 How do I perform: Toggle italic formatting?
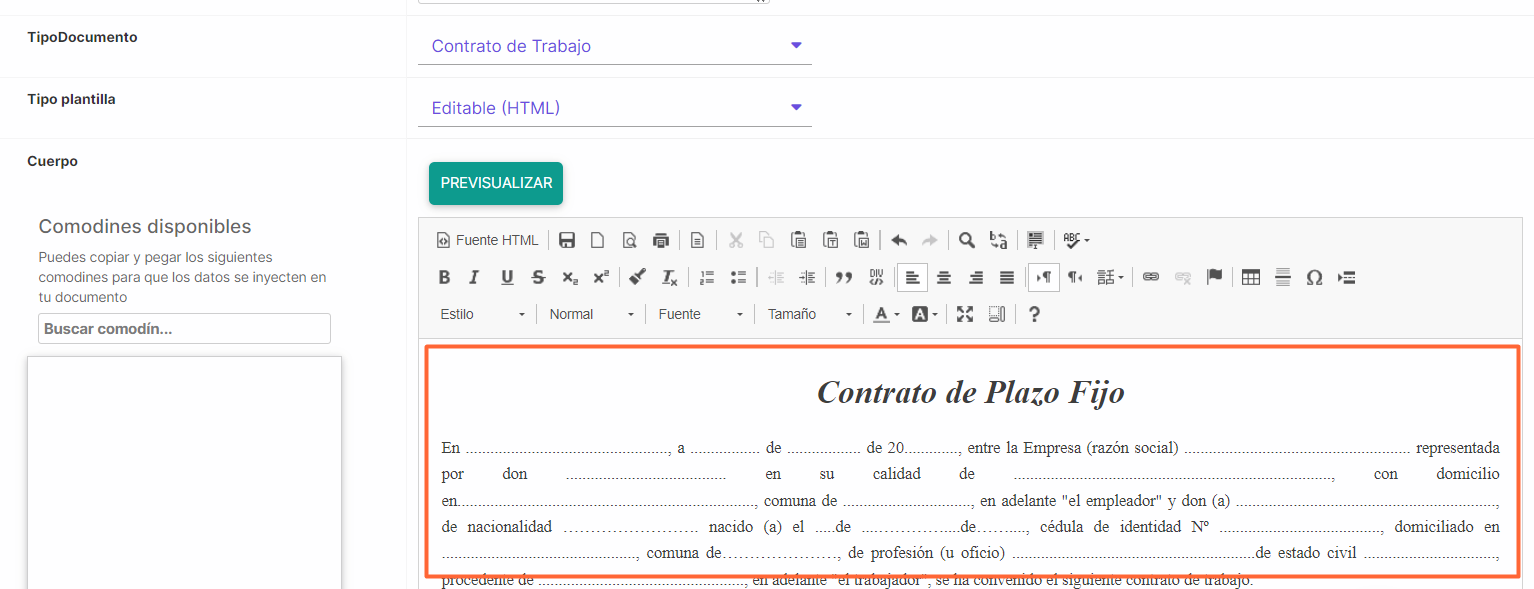[475, 277]
